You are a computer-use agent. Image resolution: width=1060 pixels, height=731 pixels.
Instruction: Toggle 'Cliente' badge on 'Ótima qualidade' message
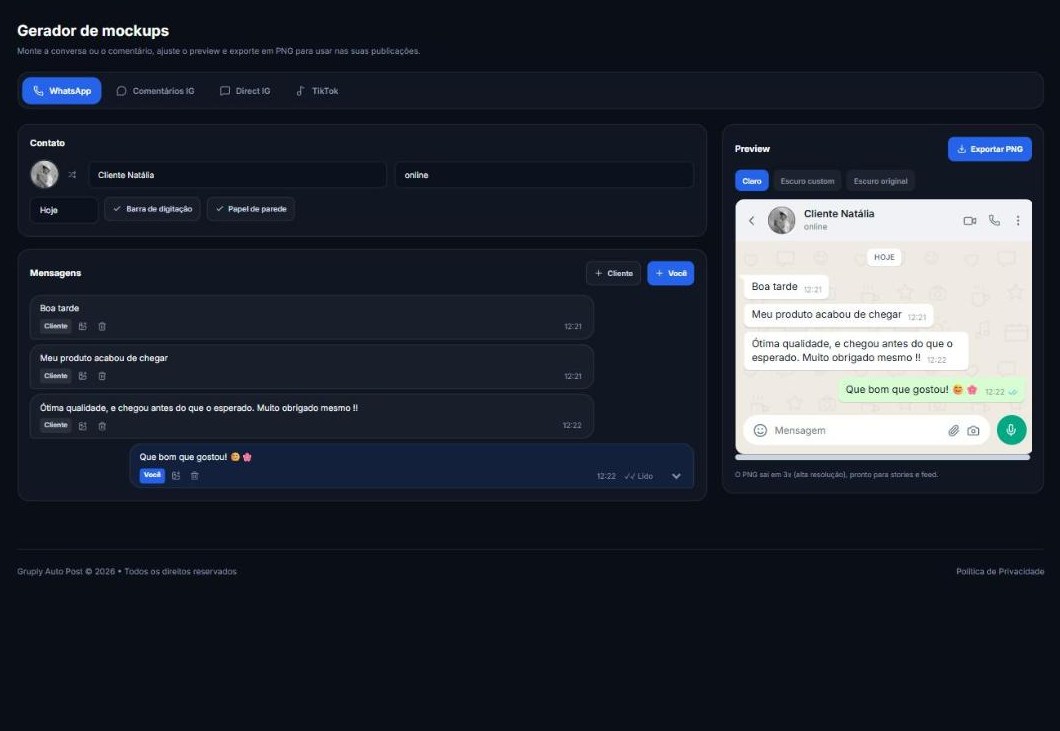click(x=55, y=425)
